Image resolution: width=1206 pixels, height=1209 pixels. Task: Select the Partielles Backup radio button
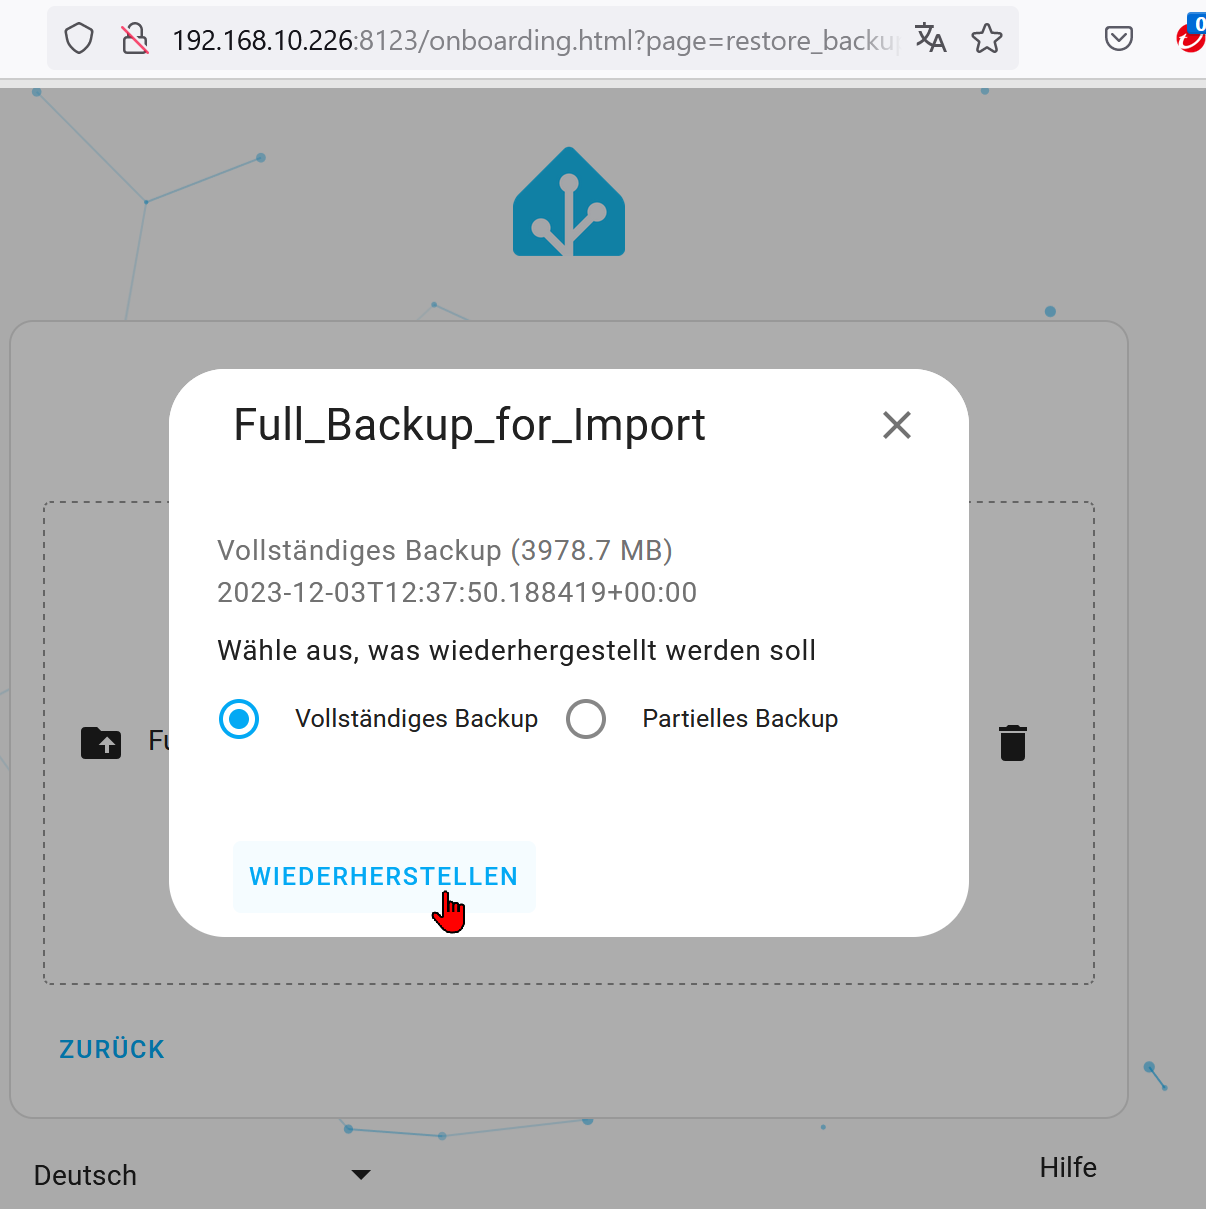point(586,719)
